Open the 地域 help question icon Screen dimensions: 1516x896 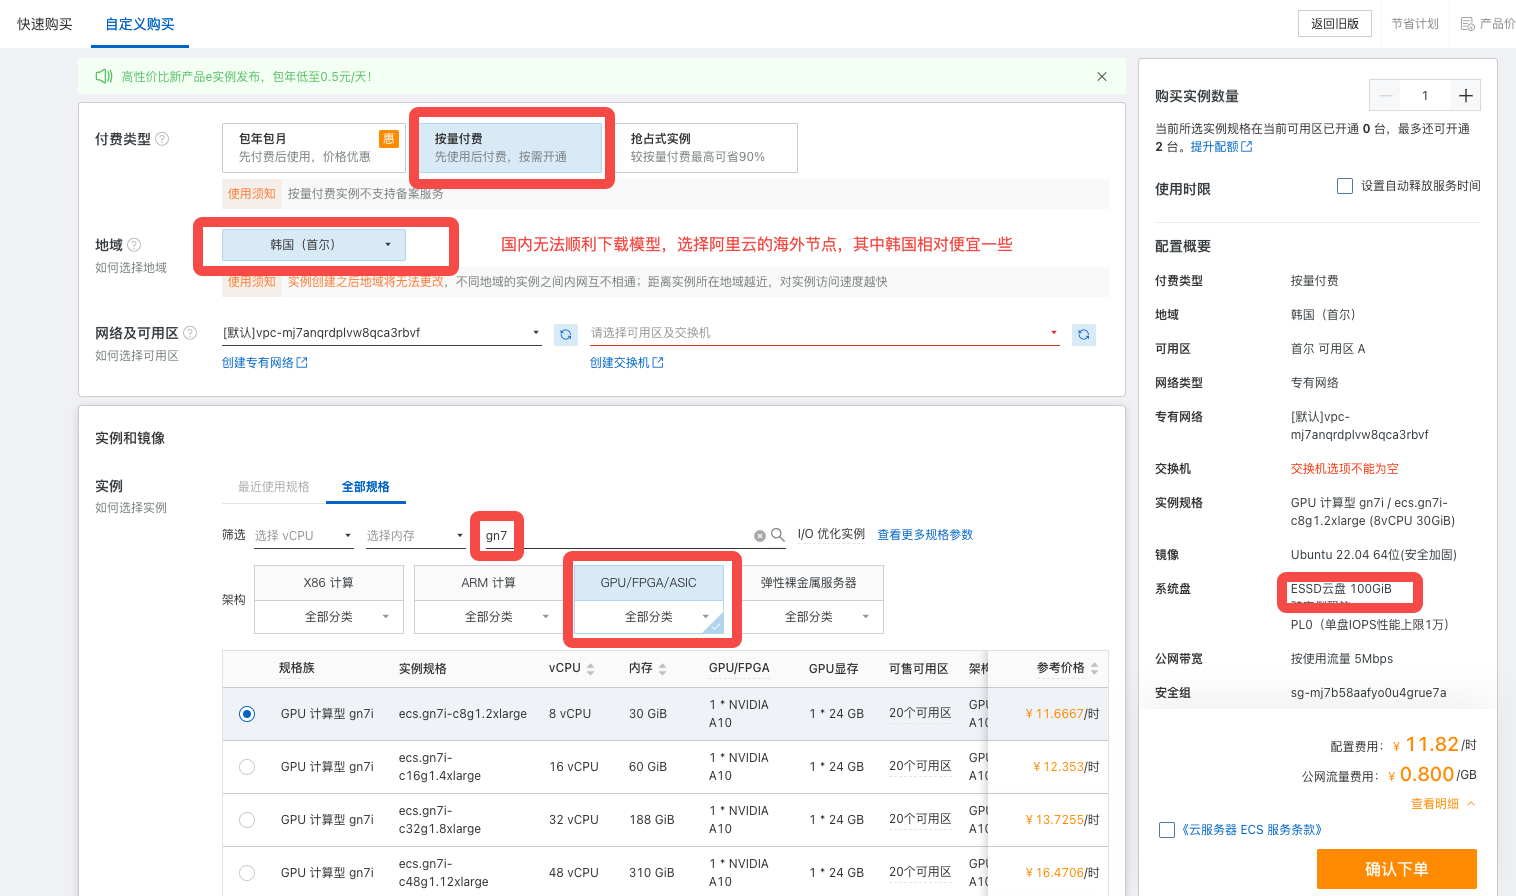[134, 245]
